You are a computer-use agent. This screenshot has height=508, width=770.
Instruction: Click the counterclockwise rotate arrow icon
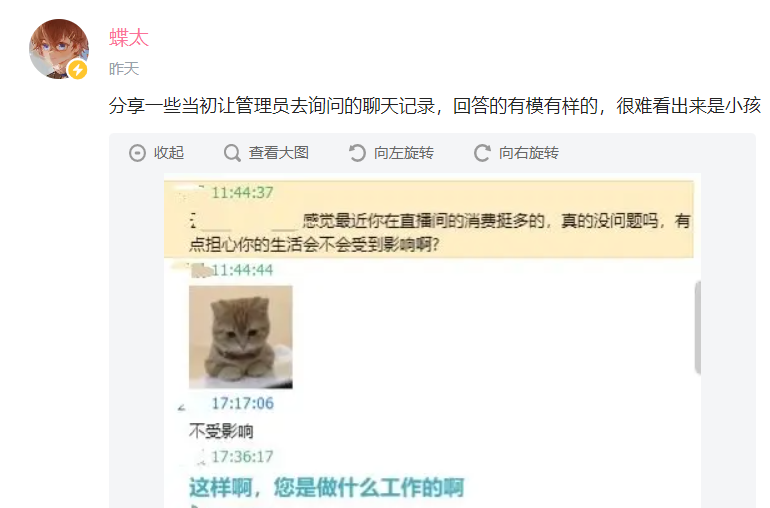[357, 153]
